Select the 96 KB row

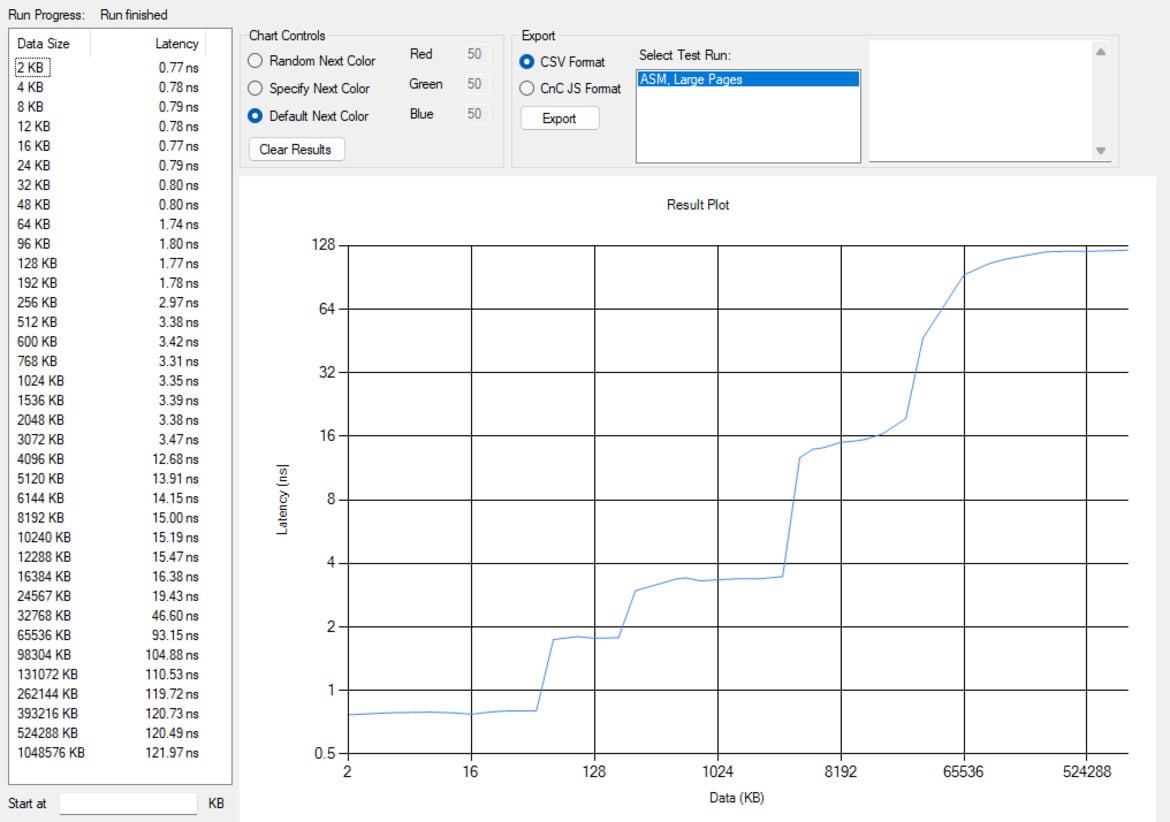click(x=108, y=244)
